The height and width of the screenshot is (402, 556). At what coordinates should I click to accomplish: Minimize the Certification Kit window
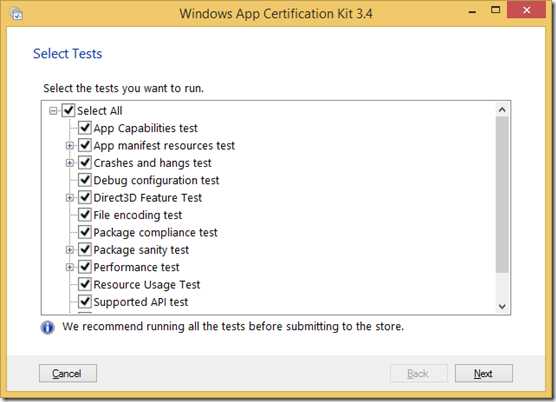pyautogui.click(x=472, y=12)
